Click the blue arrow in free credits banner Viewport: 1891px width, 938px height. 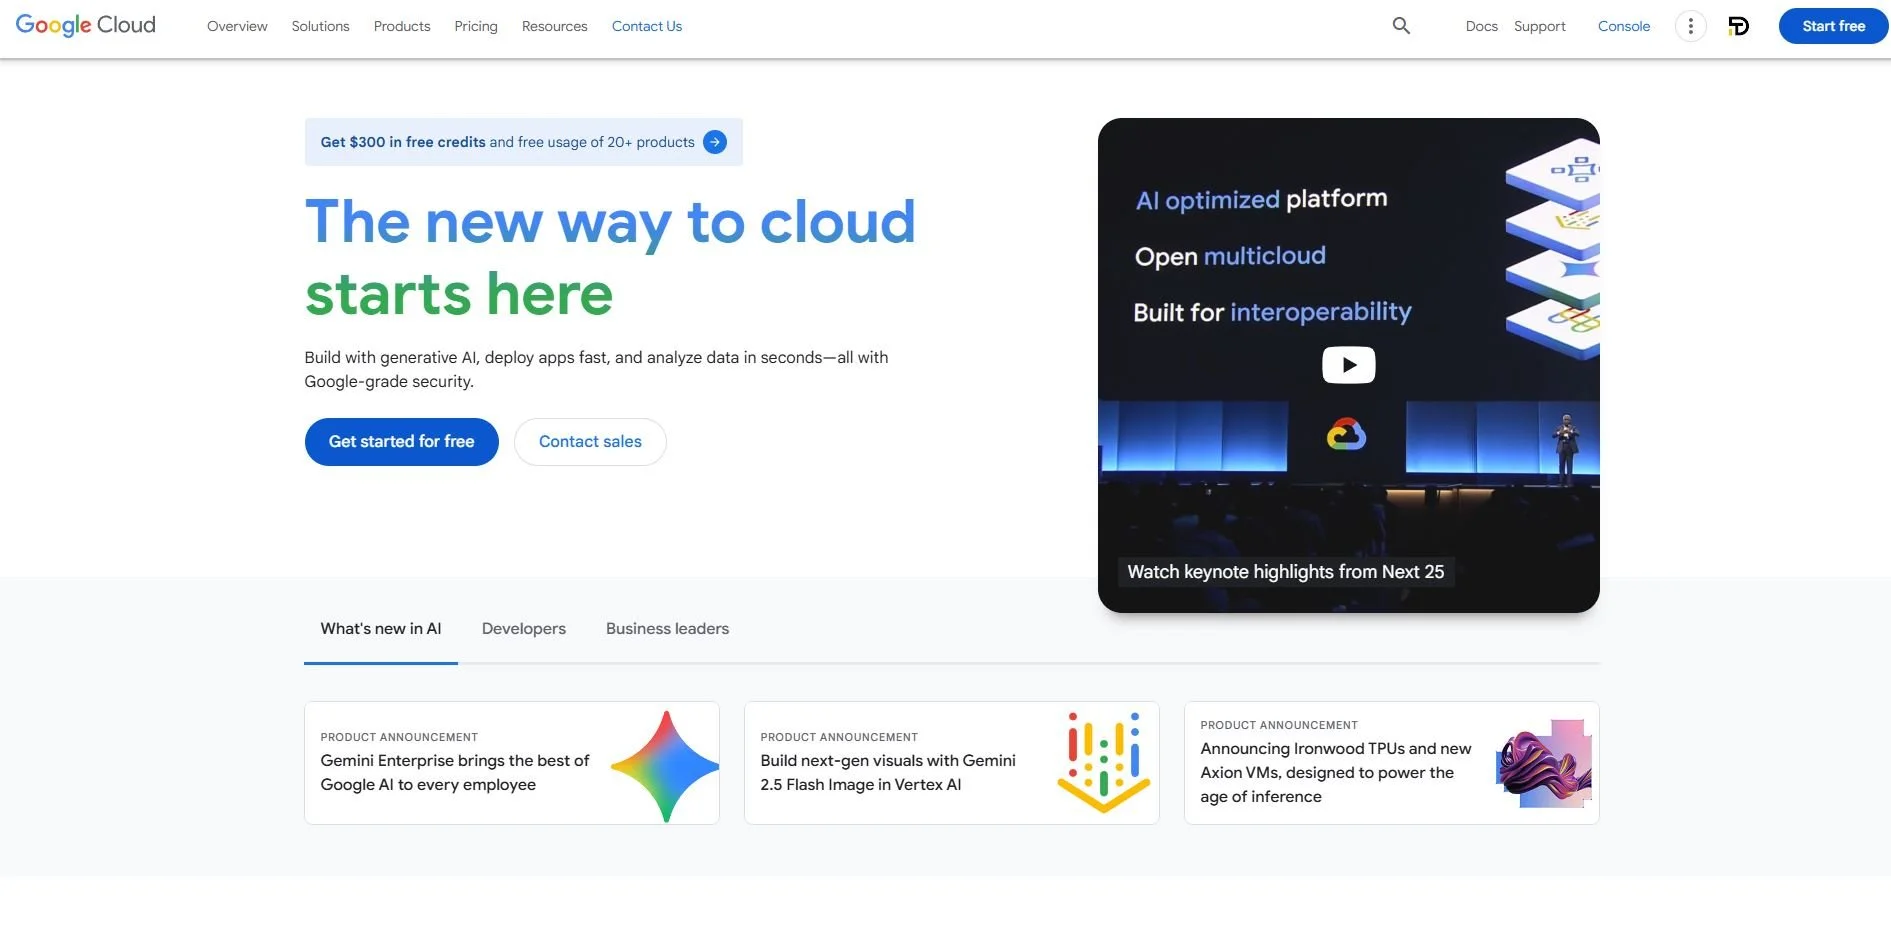(715, 142)
